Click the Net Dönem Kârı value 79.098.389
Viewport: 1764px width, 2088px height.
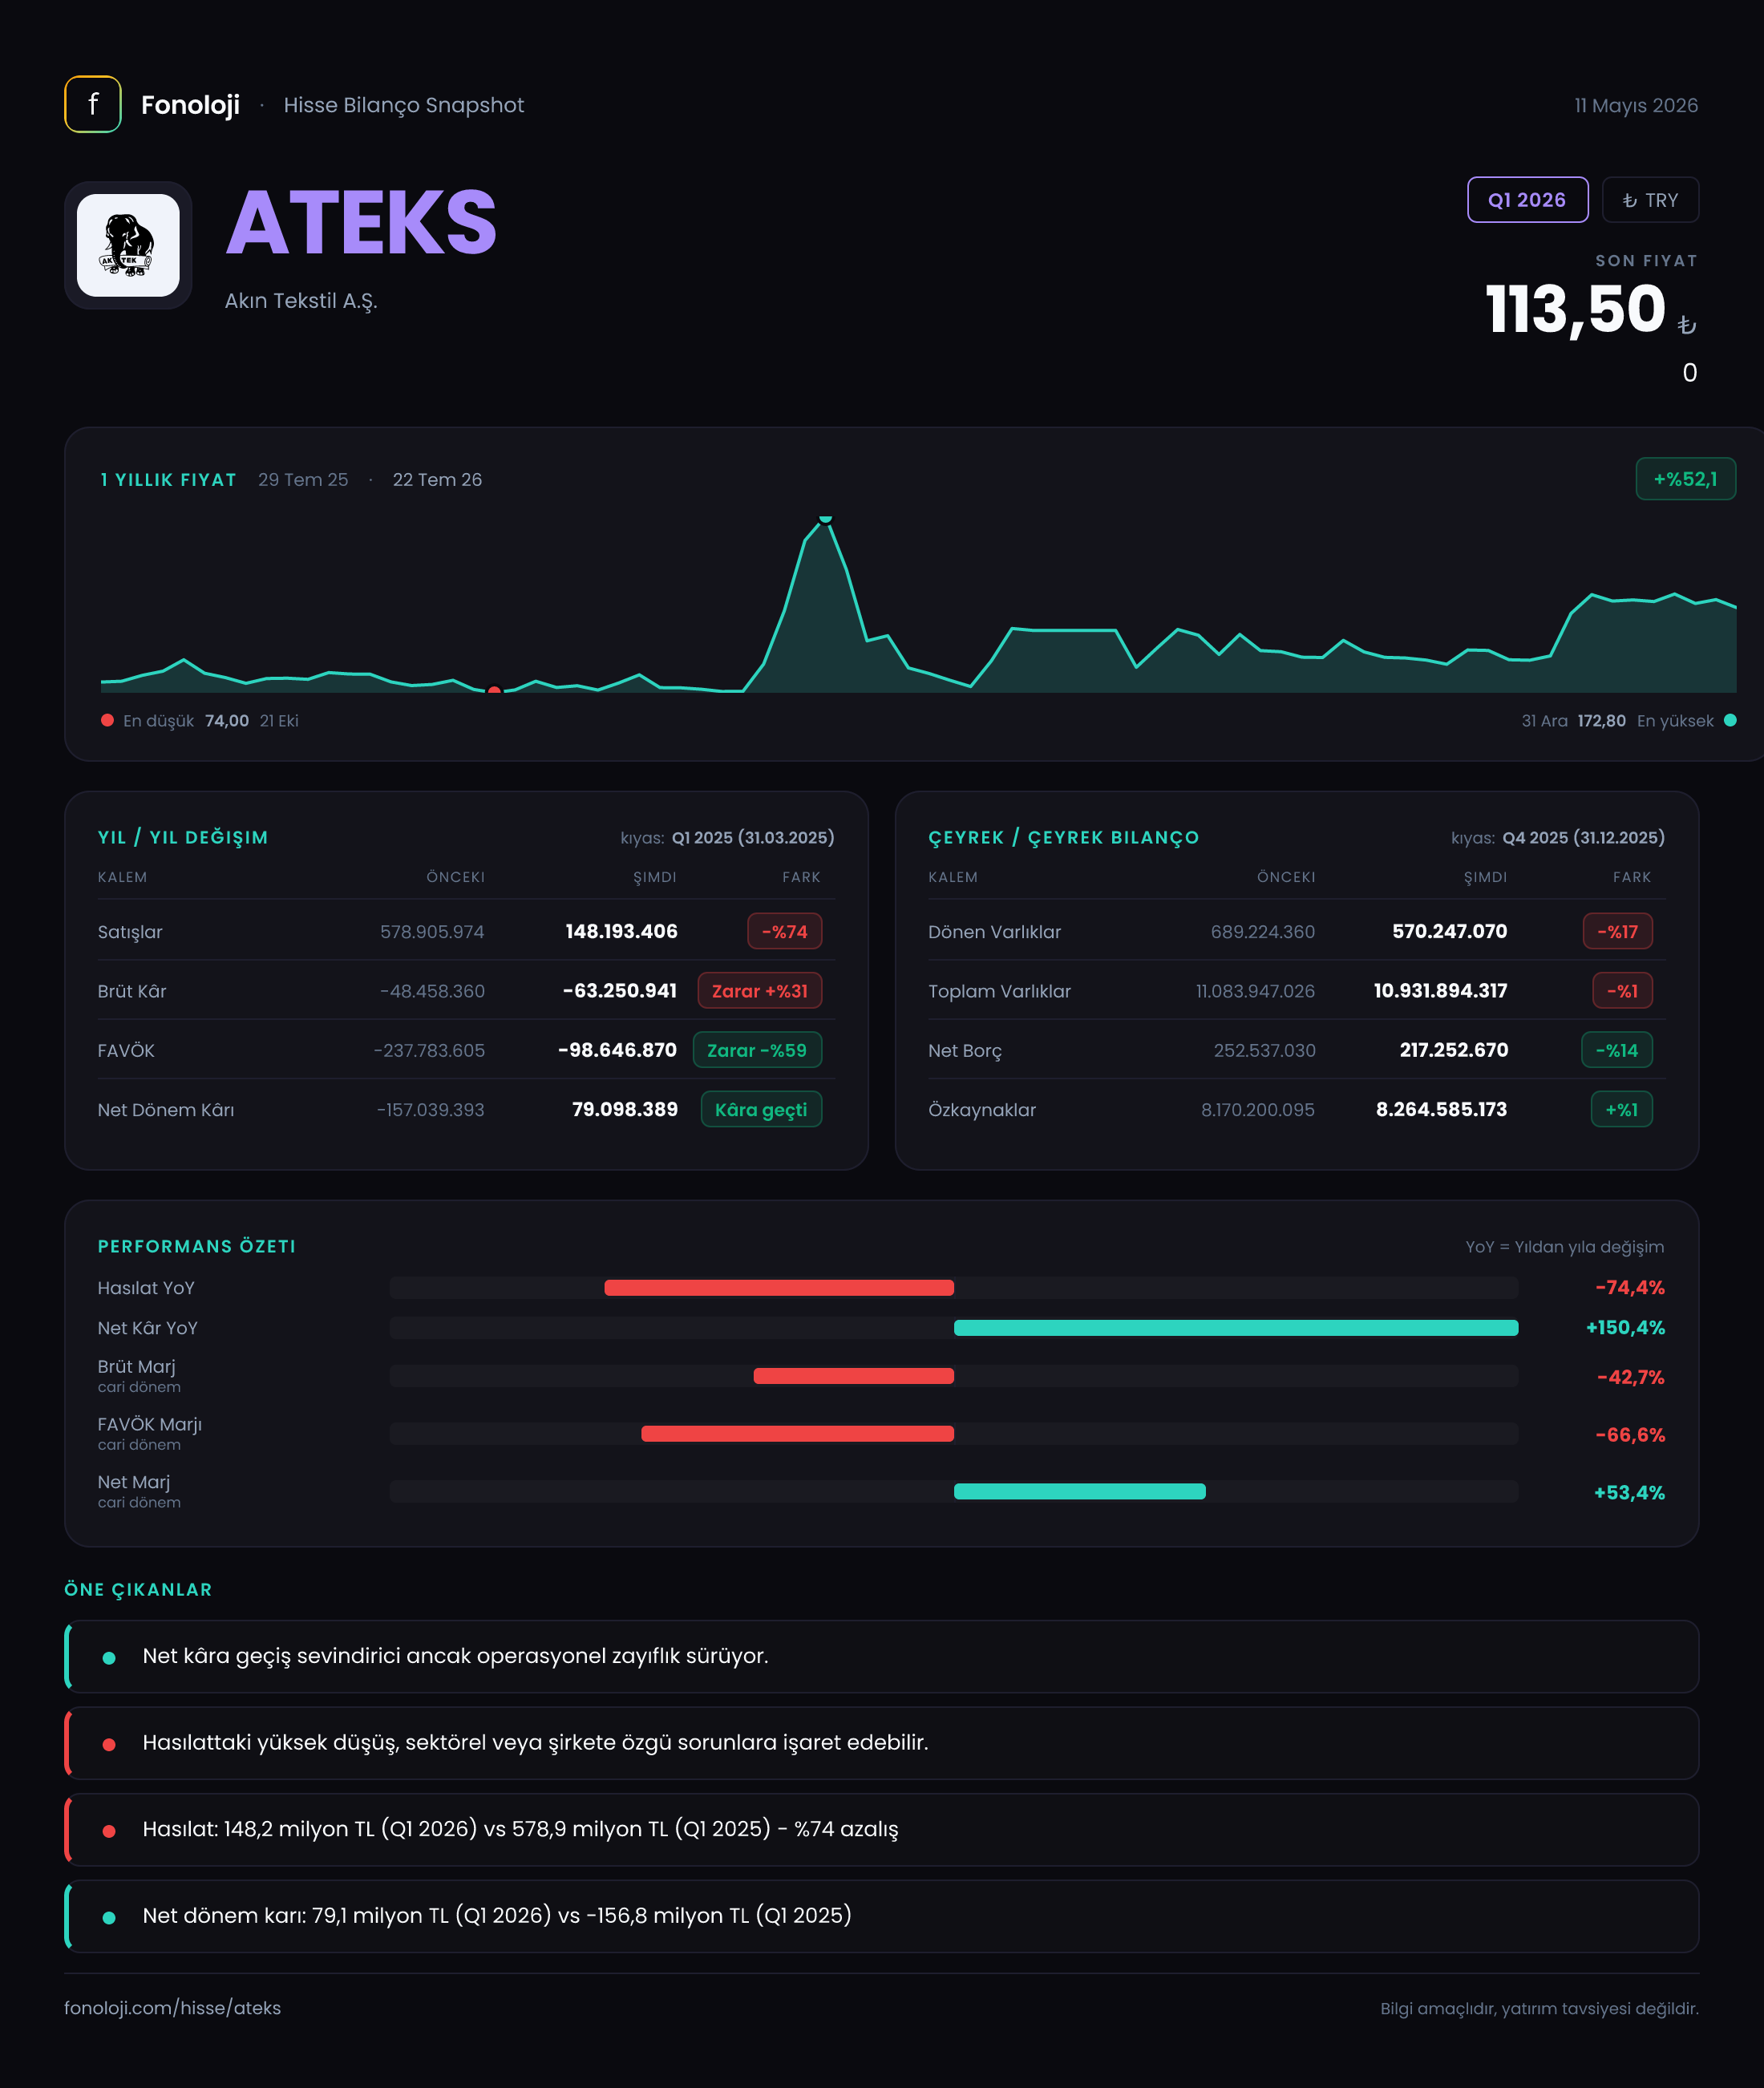point(624,1110)
